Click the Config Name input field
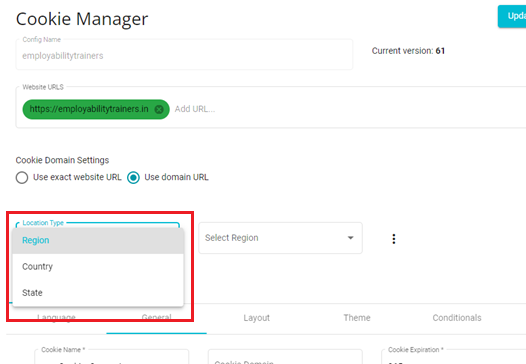 click(x=184, y=55)
